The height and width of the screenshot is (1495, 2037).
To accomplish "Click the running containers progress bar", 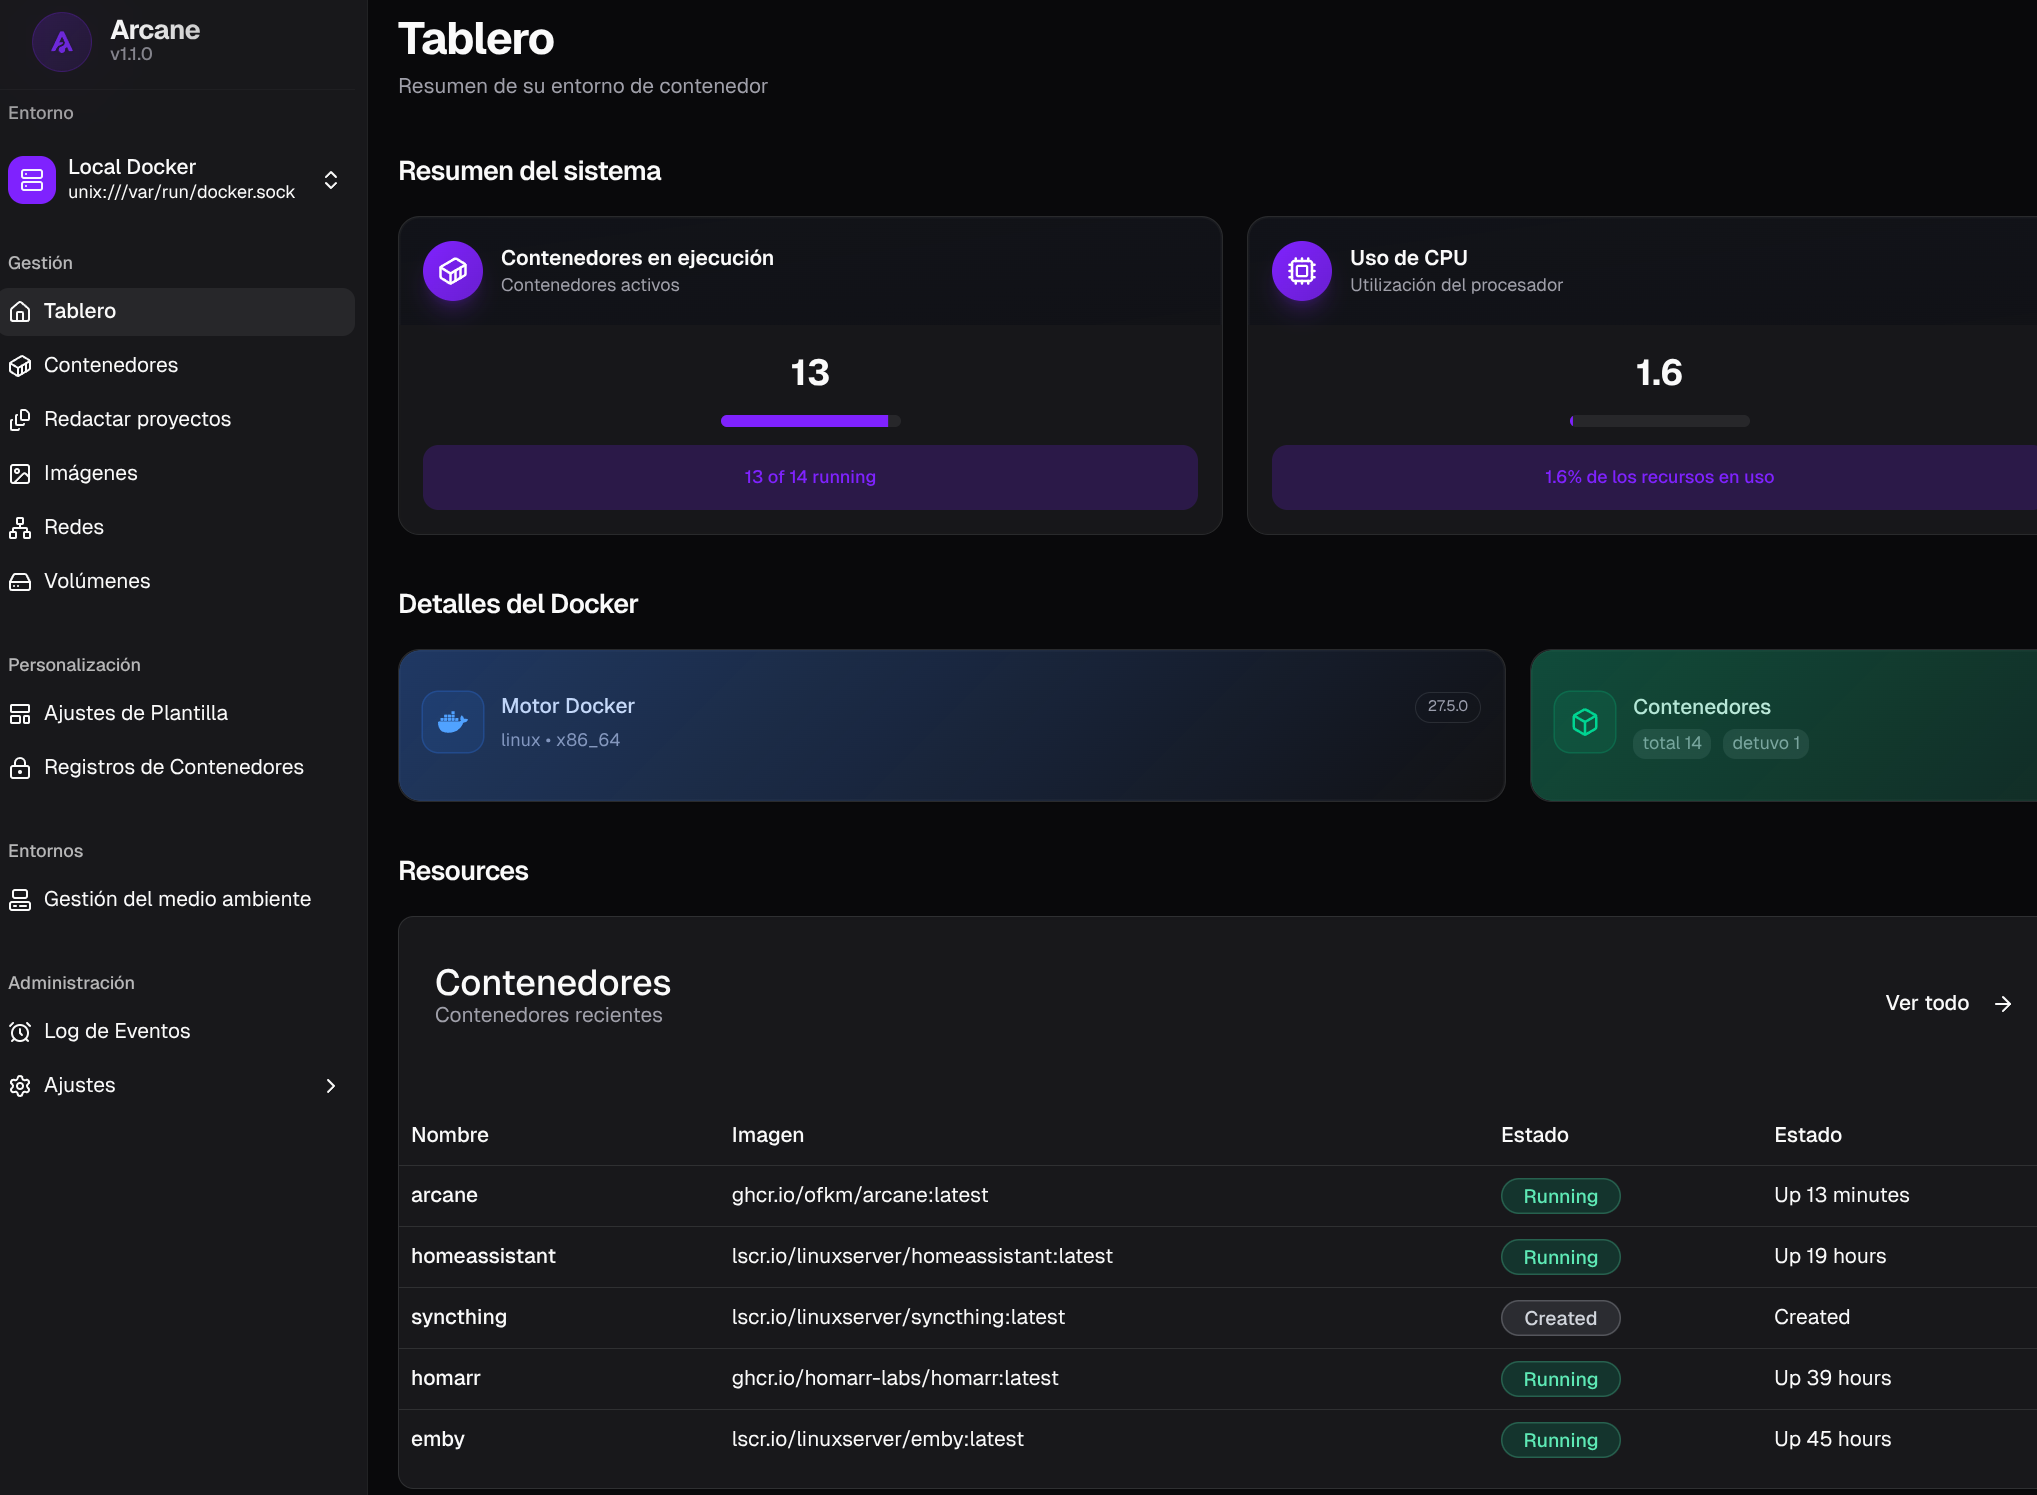I will (810, 421).
